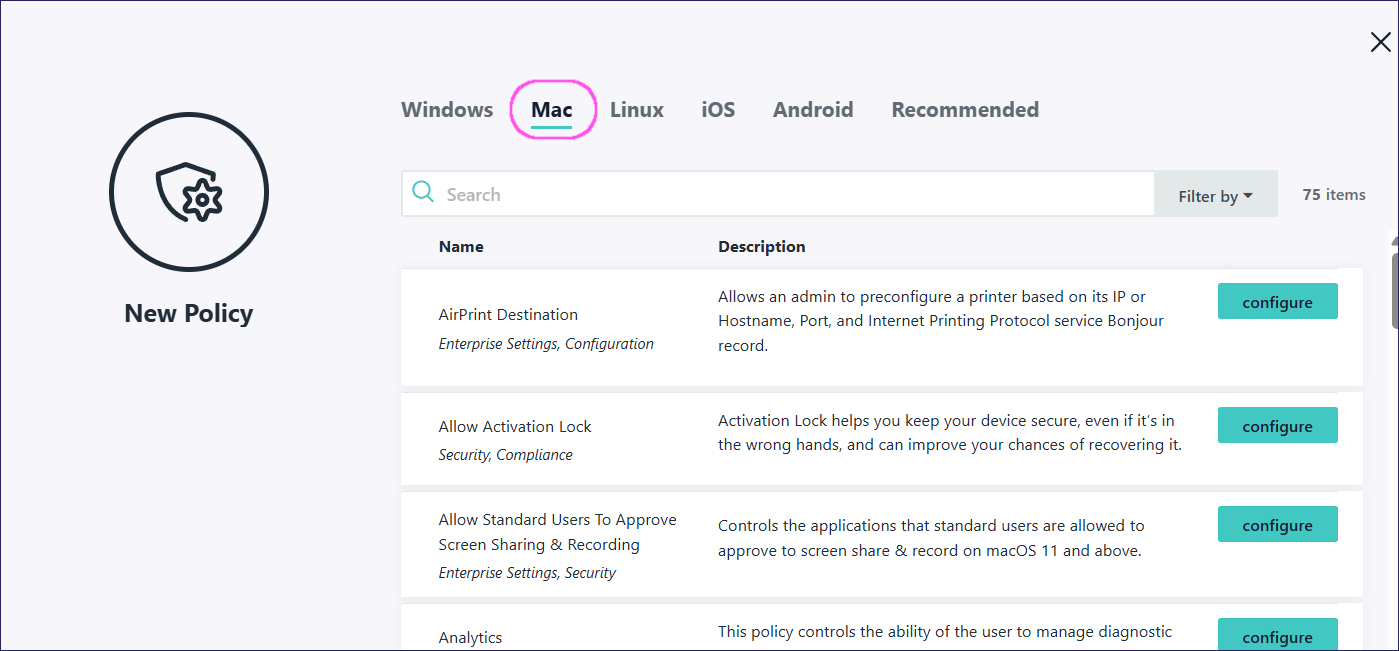The width and height of the screenshot is (1399, 651).
Task: Configure the Screen Sharing & Recording policy
Action: click(x=1277, y=525)
